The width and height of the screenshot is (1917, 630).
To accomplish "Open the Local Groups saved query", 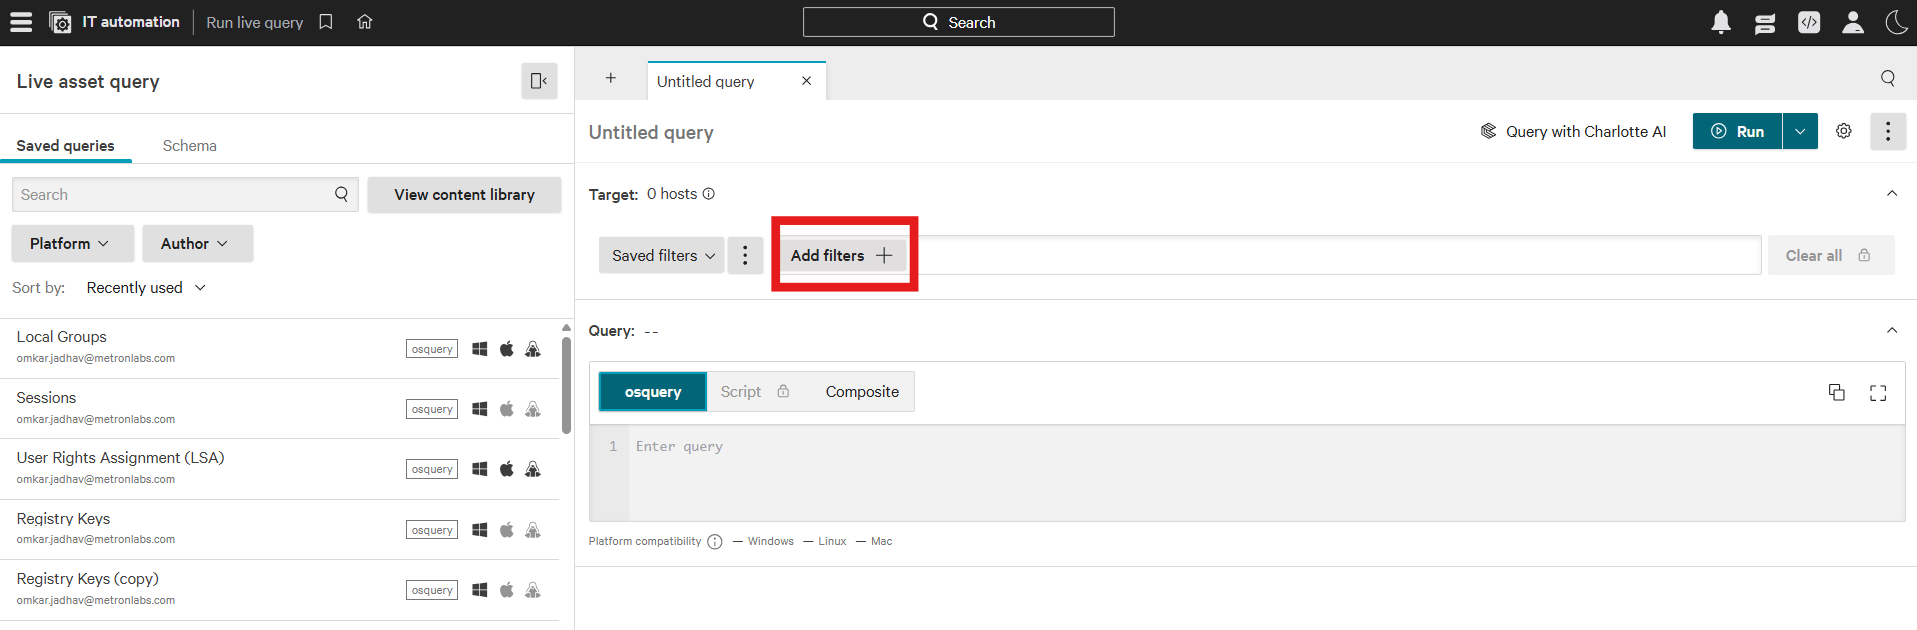I will [x=279, y=348].
